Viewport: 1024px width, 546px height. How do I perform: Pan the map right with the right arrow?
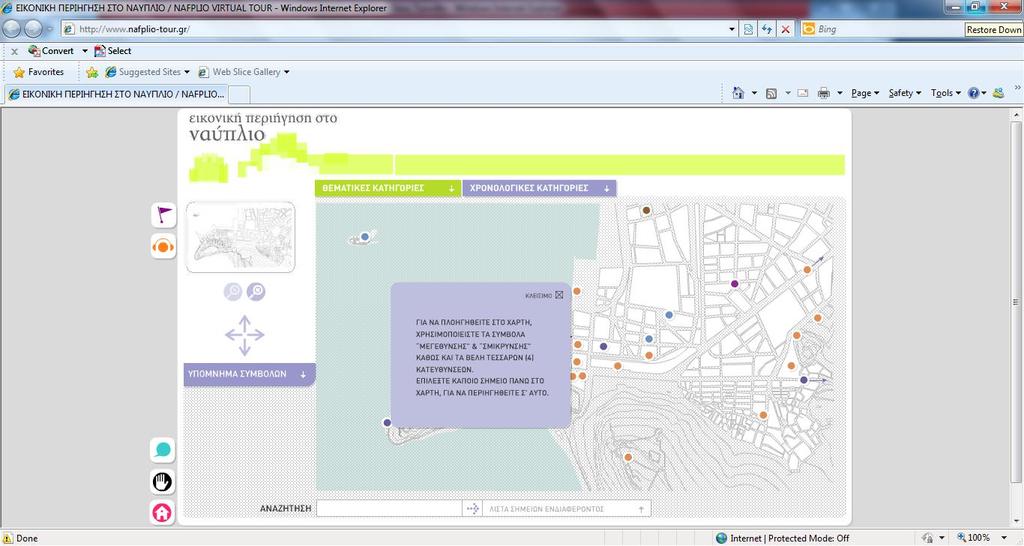[x=257, y=335]
